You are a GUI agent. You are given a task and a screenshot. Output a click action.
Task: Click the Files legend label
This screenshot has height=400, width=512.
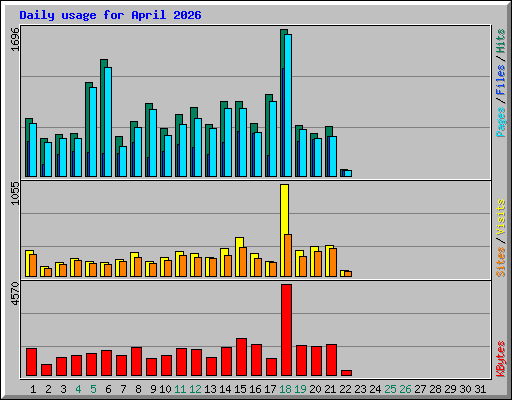click(x=501, y=80)
